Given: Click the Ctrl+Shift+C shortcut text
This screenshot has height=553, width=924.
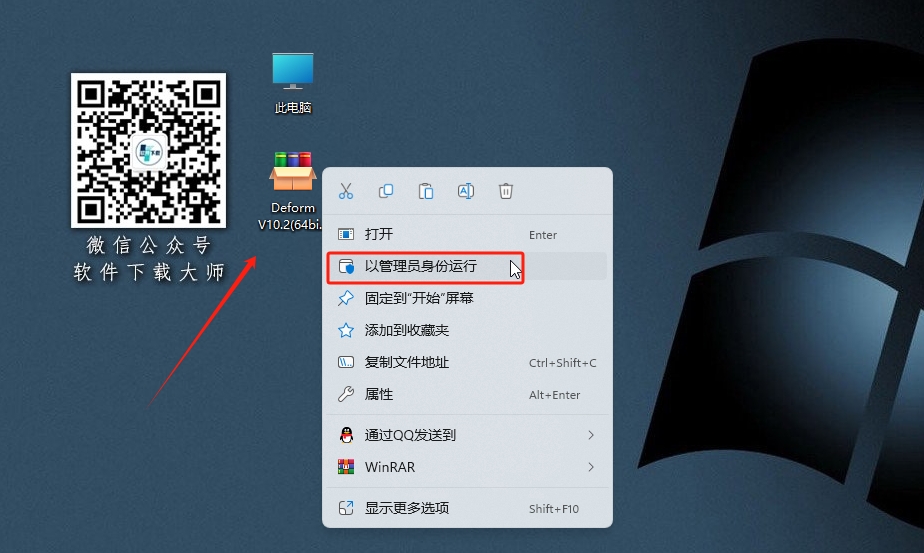Looking at the screenshot, I should point(563,363).
